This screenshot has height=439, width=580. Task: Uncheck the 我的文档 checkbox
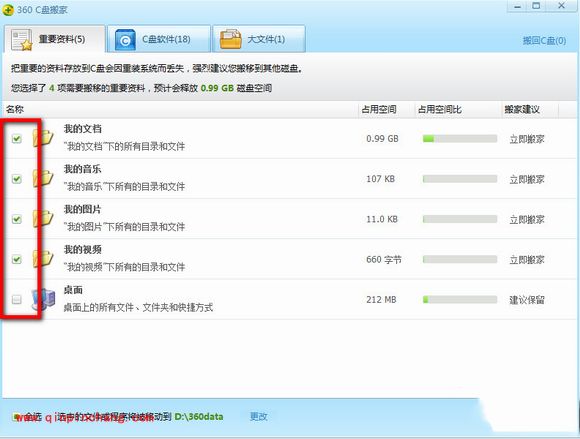[x=16, y=139]
